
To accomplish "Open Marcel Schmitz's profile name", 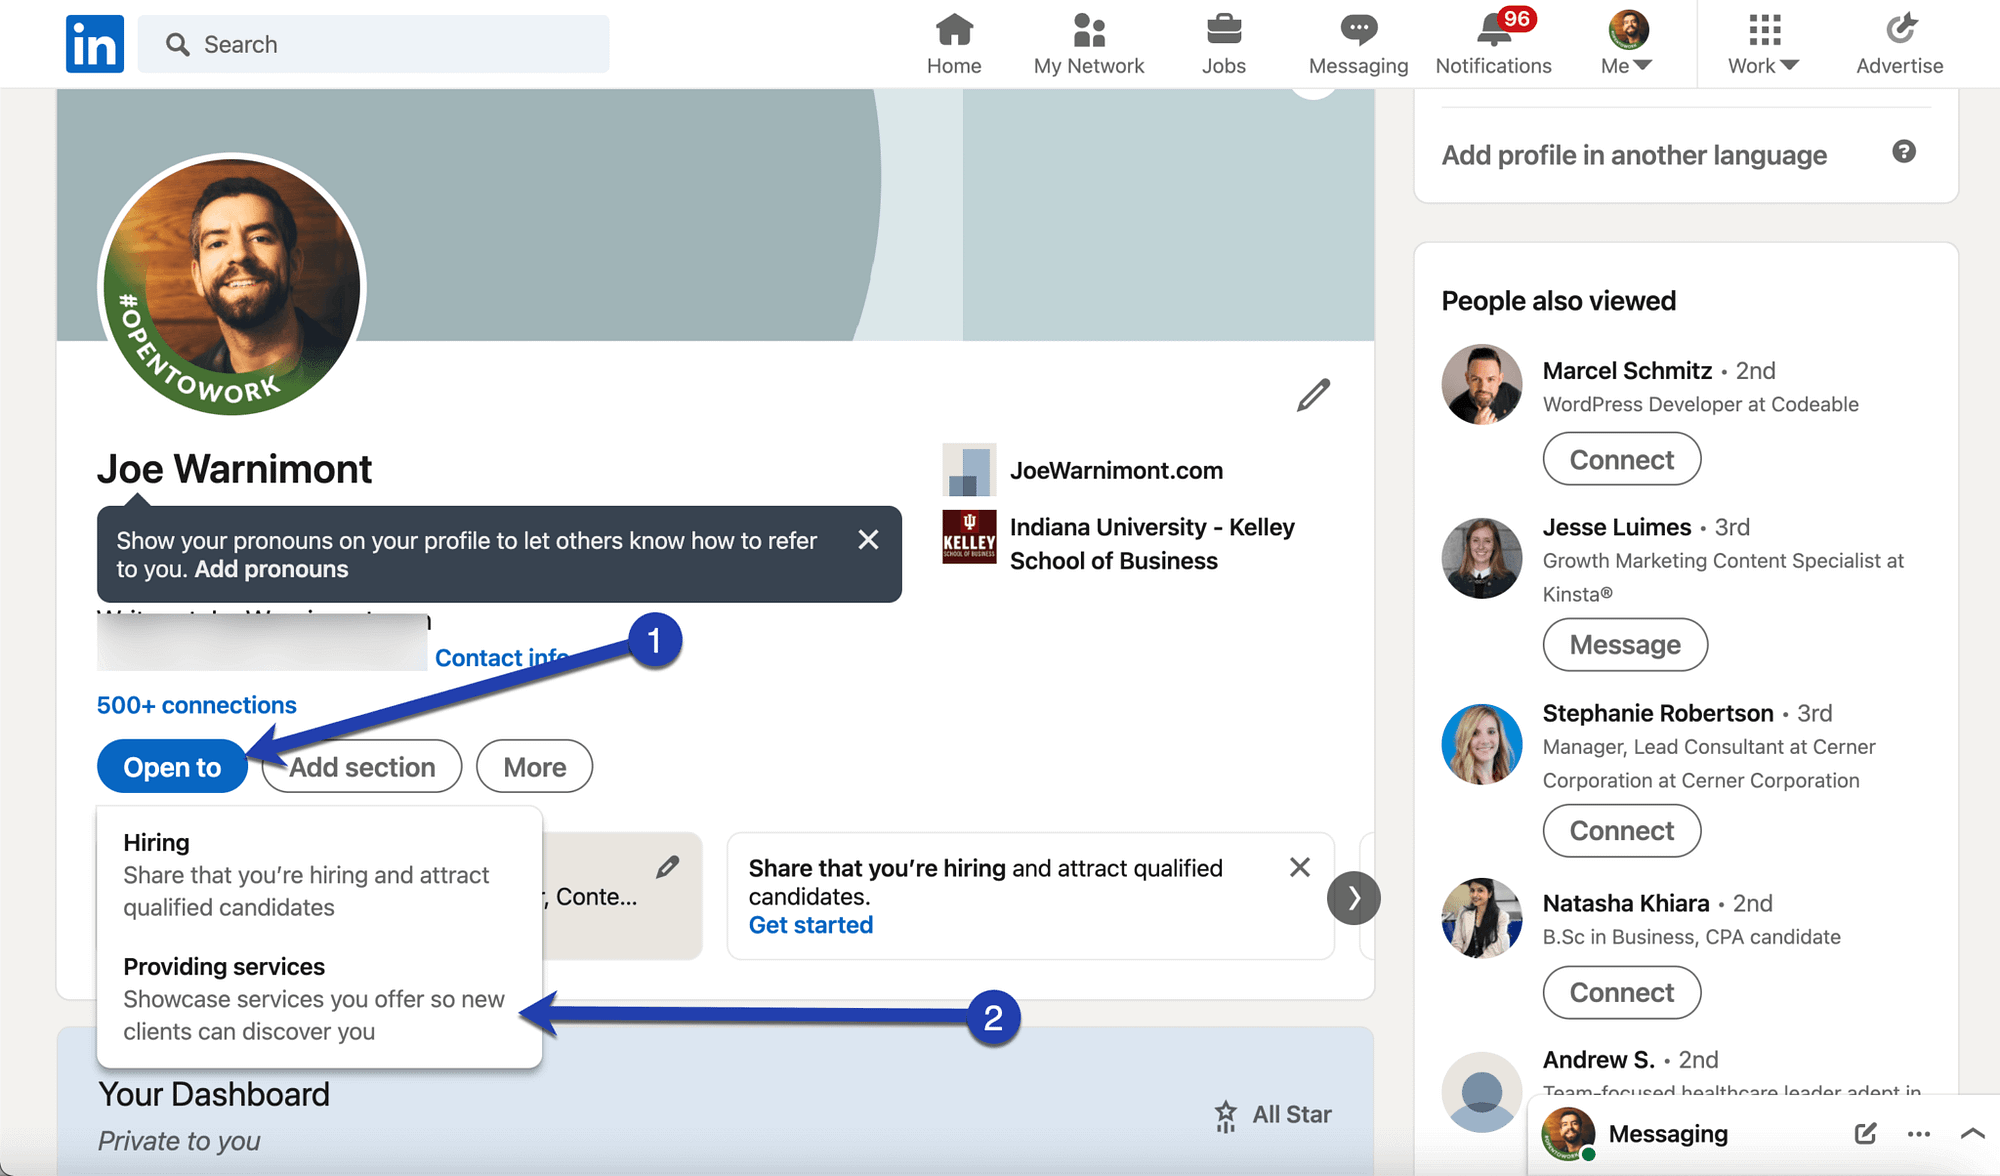I will click(x=1627, y=371).
